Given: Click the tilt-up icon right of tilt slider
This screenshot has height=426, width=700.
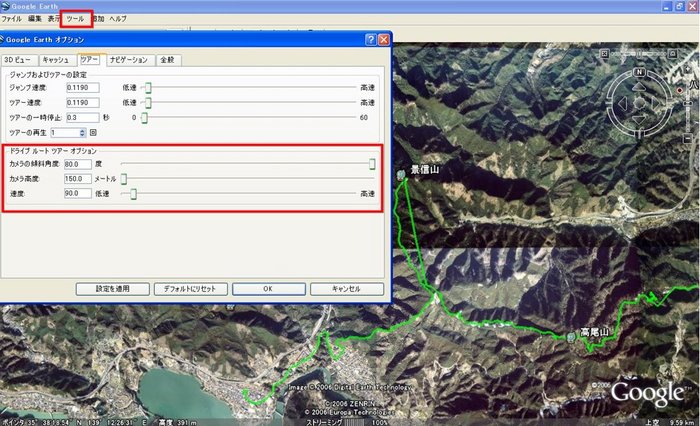Looking at the screenshot, I should click(672, 54).
